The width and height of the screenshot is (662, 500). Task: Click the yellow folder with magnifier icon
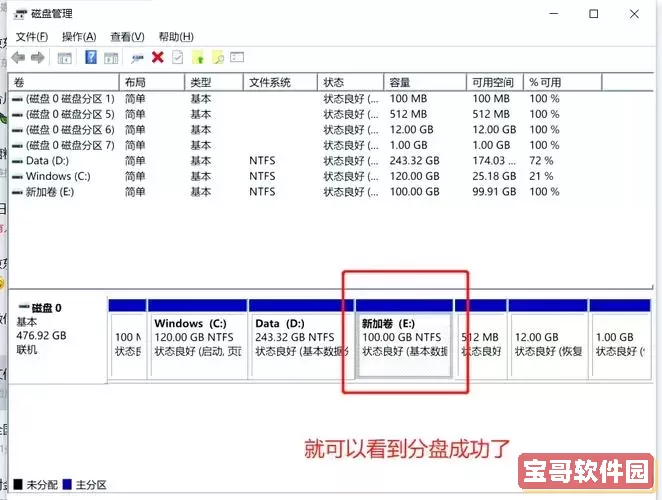click(x=218, y=57)
